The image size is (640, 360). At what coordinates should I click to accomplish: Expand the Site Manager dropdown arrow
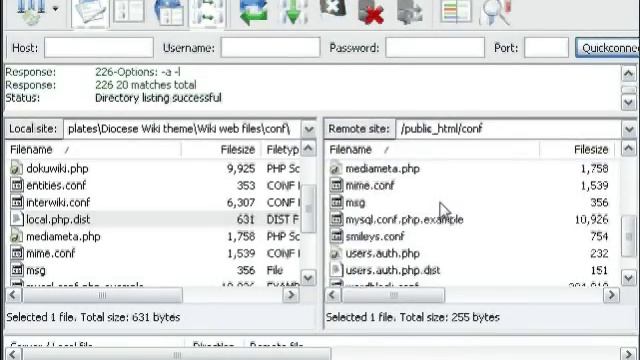pos(55,9)
